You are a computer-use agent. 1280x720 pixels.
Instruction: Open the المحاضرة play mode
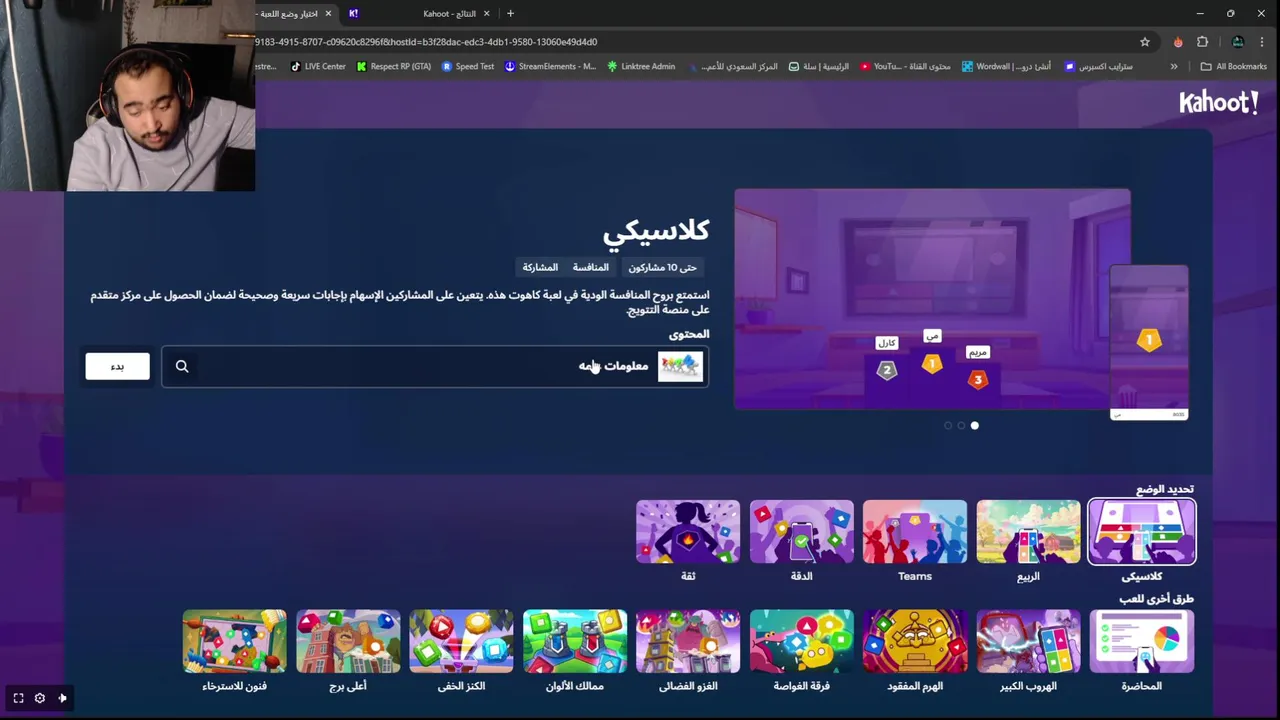coord(1142,641)
